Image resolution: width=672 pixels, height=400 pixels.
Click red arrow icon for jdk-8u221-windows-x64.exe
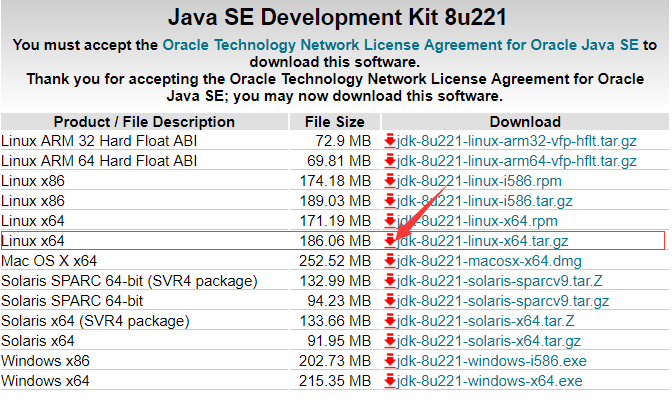click(391, 380)
